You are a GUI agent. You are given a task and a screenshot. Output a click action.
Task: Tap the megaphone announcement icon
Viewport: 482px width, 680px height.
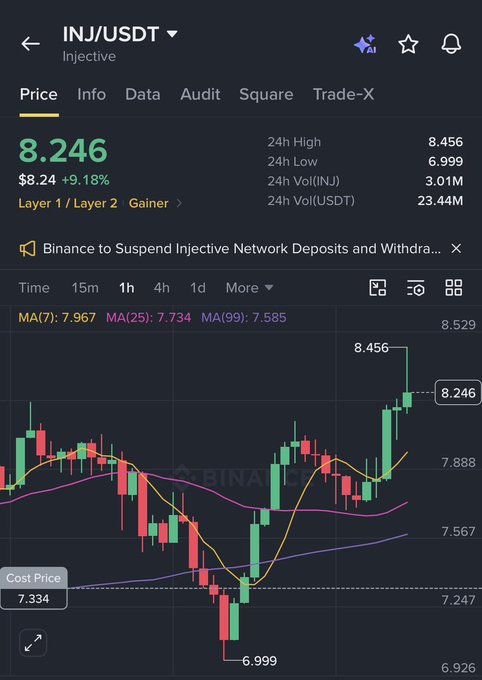click(27, 249)
